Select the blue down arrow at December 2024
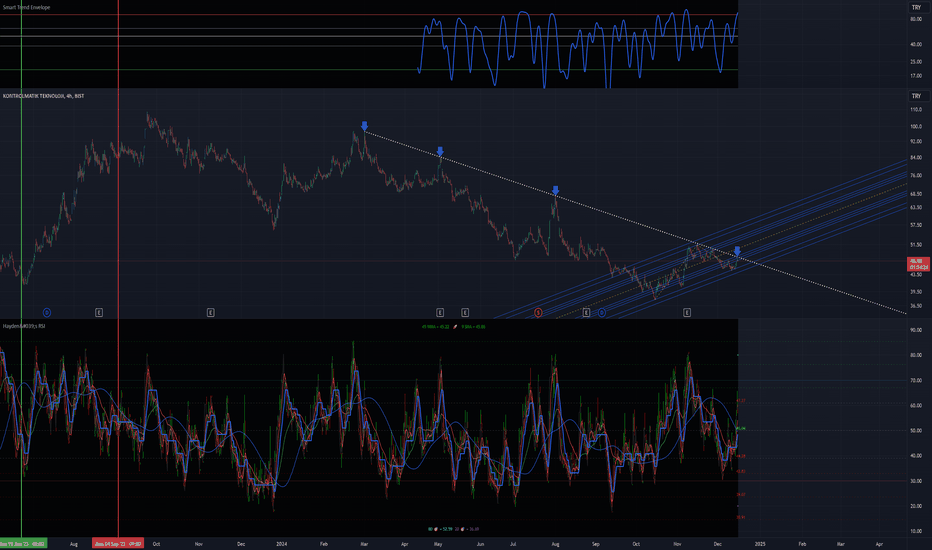 (737, 251)
